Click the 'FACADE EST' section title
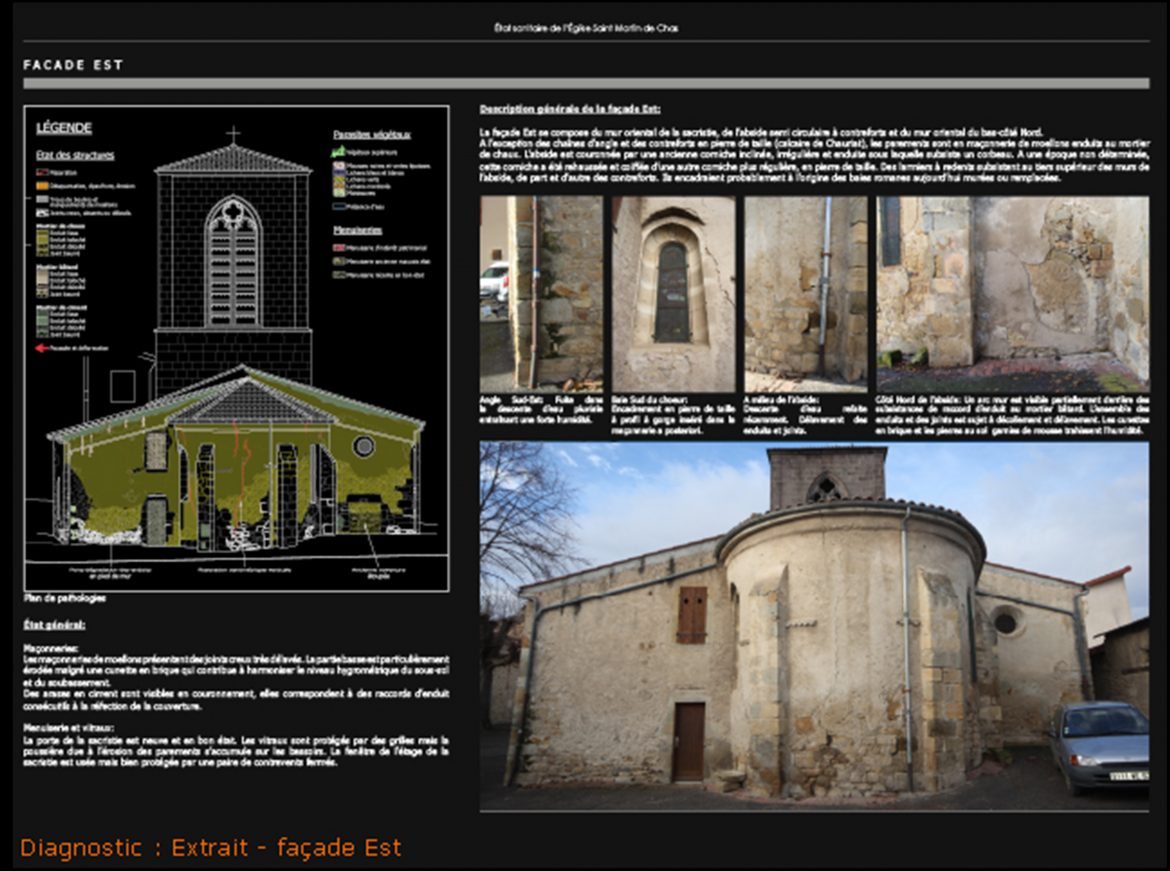 pyautogui.click(x=73, y=65)
